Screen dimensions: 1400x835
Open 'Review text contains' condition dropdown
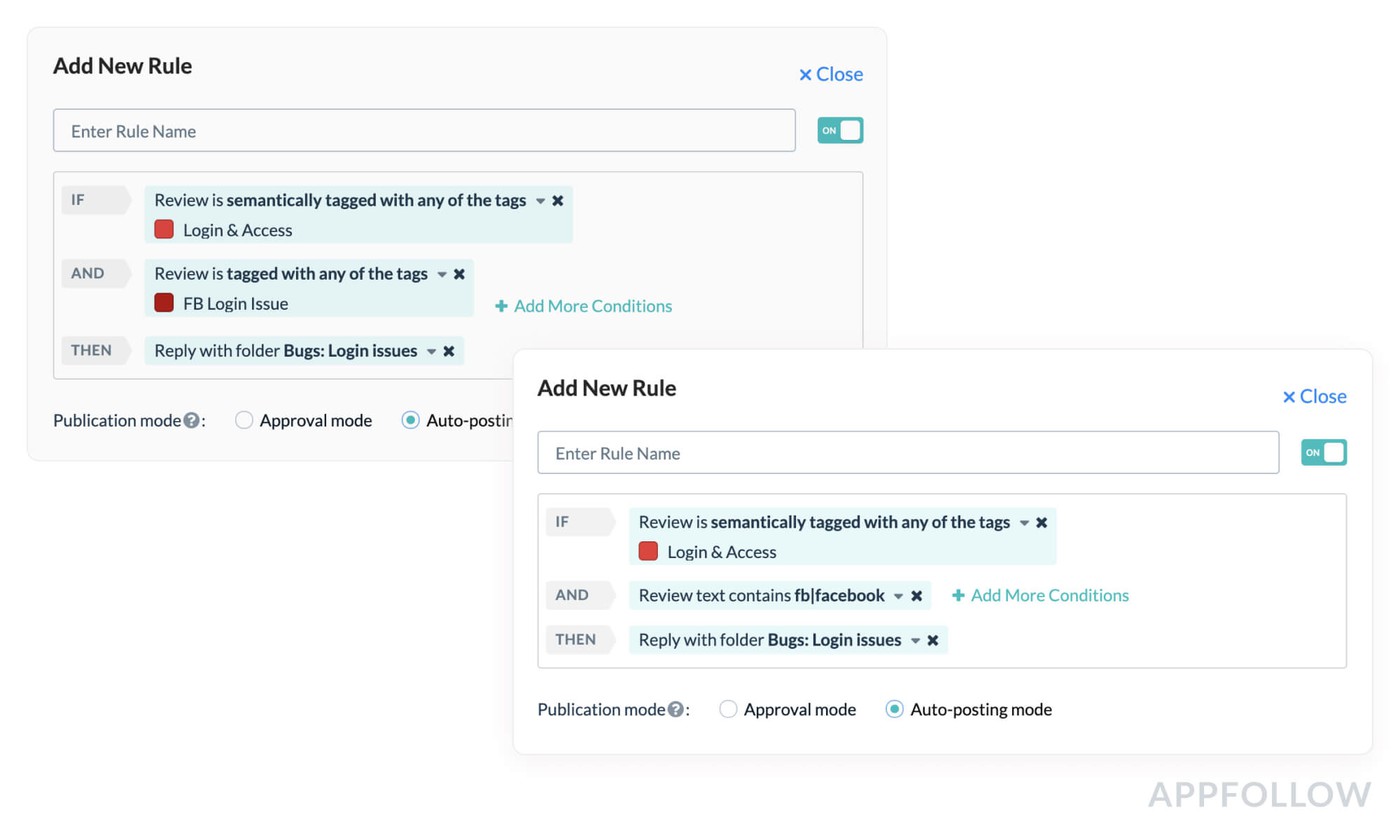pos(898,596)
